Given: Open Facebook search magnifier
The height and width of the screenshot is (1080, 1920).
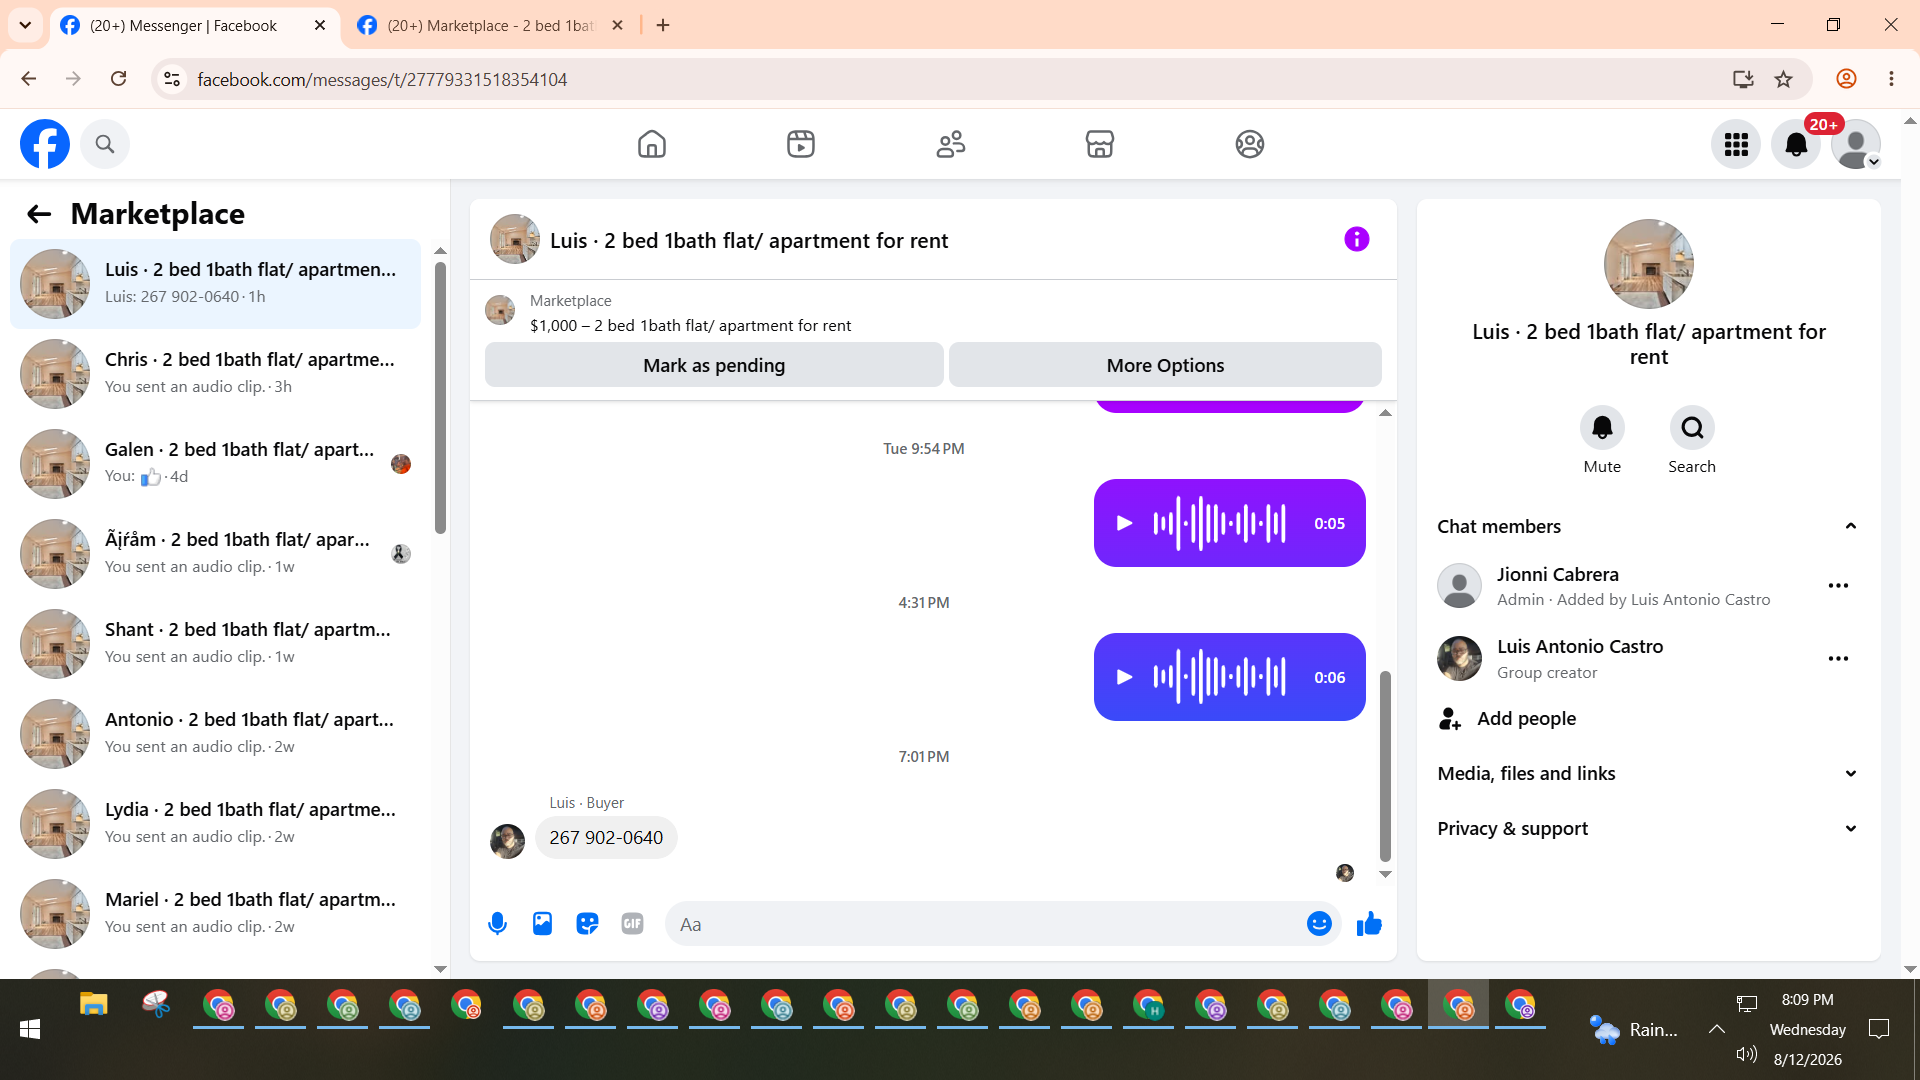Looking at the screenshot, I should tap(105, 144).
